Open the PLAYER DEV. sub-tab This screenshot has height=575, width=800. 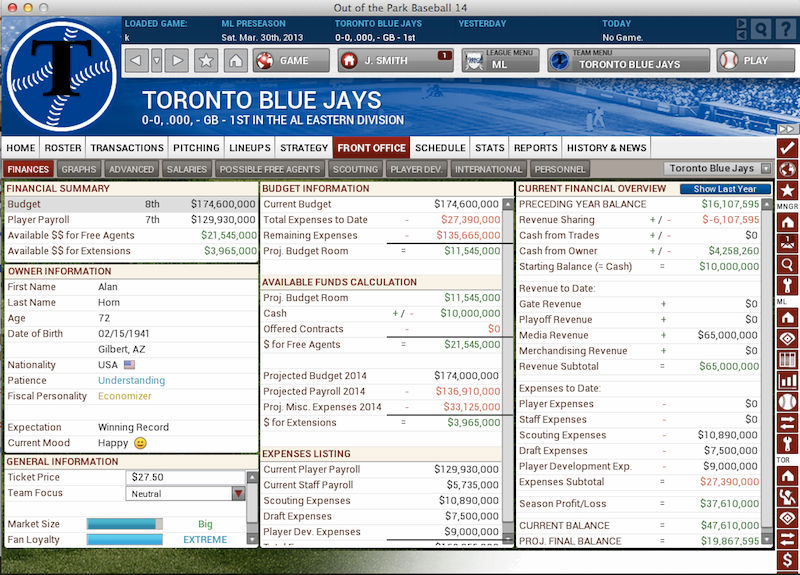415,169
